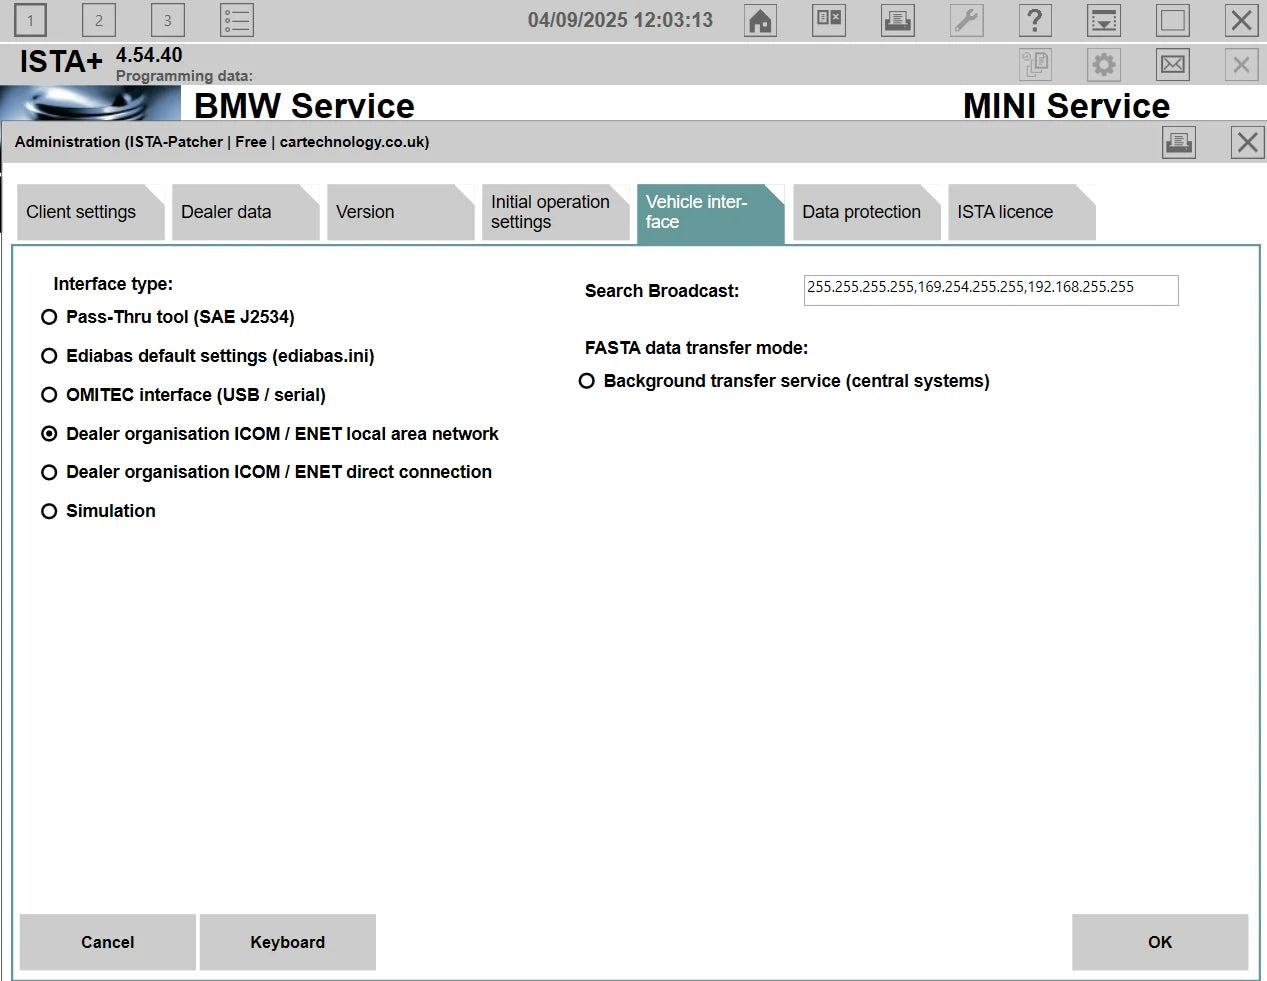The image size is (1267, 981).
Task: Go to the Dealer data tab
Action: tap(225, 212)
